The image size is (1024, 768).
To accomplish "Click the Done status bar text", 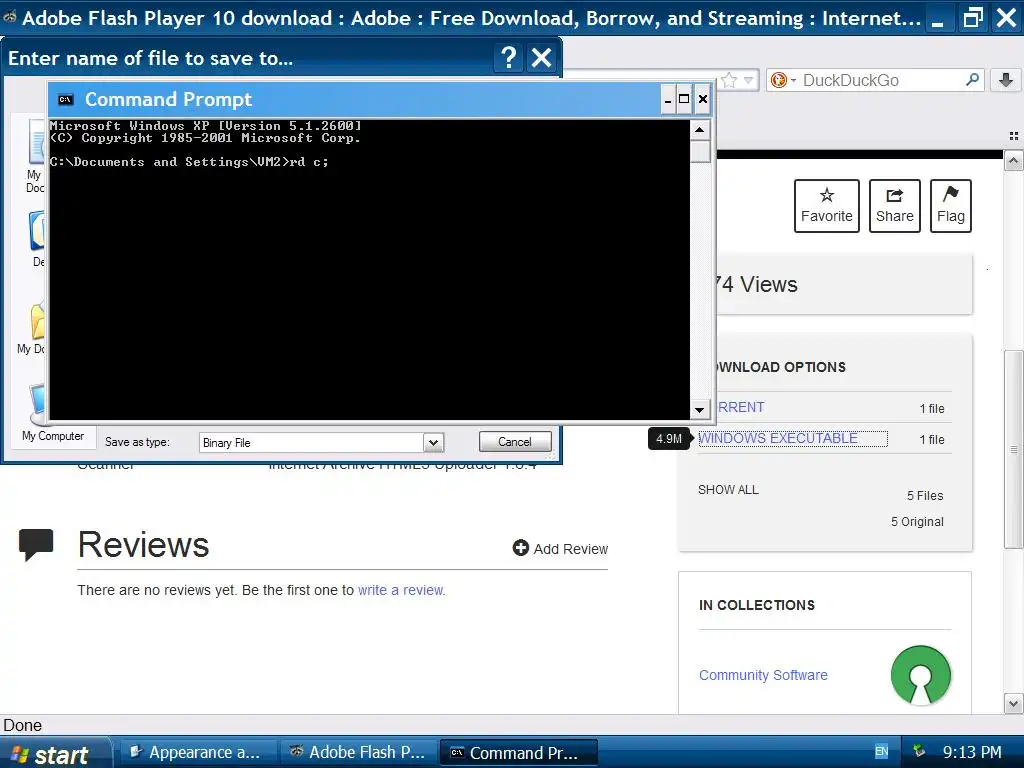I will pyautogui.click(x=22, y=725).
